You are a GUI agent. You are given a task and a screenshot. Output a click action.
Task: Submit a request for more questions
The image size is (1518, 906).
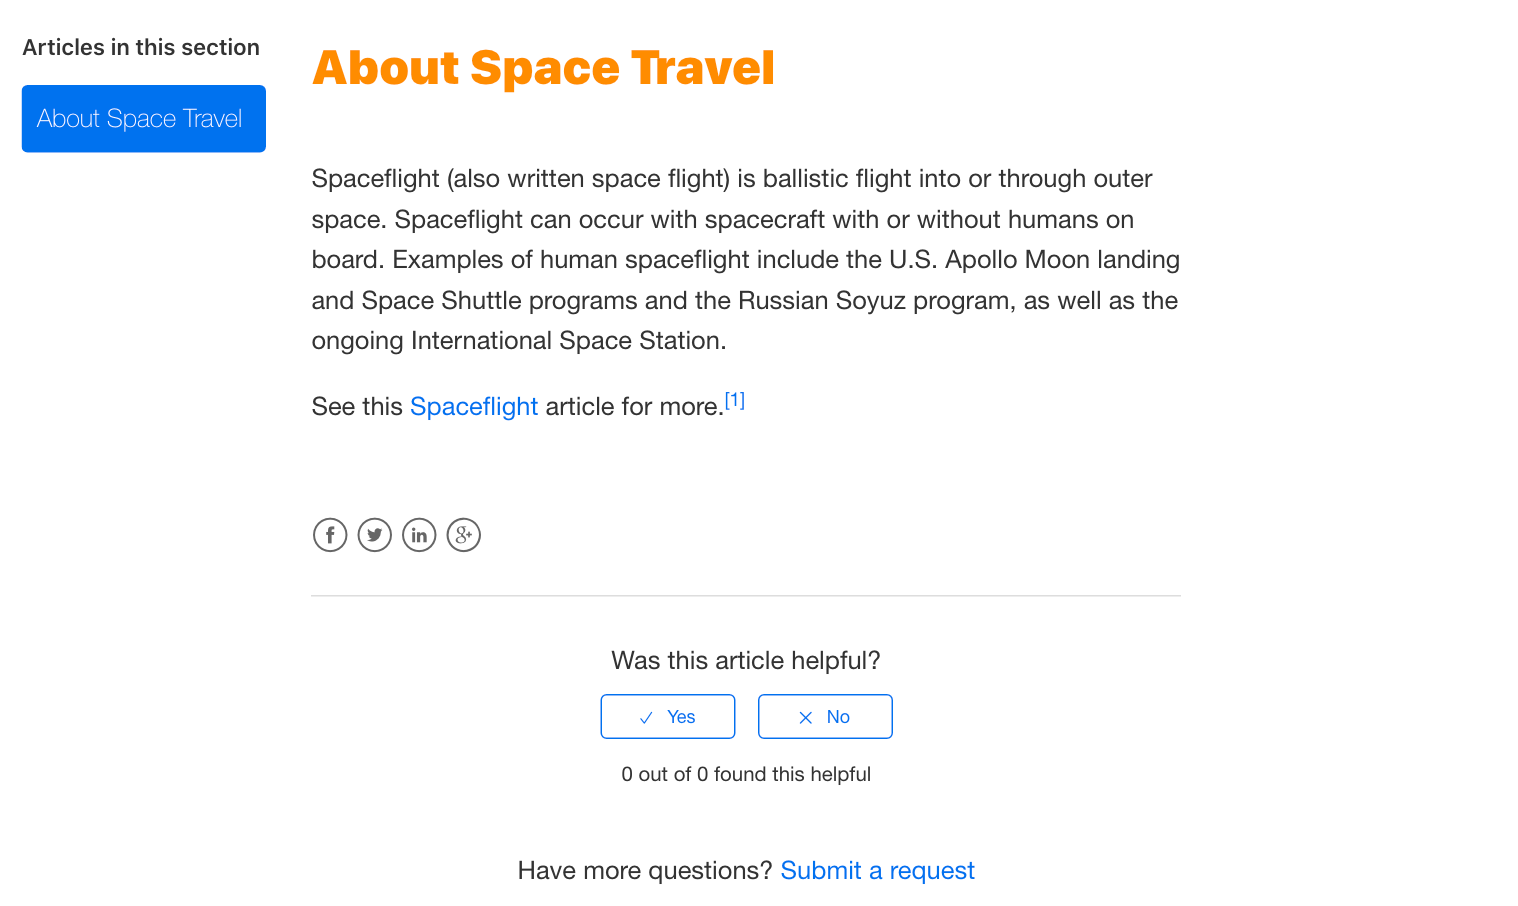[x=877, y=870]
